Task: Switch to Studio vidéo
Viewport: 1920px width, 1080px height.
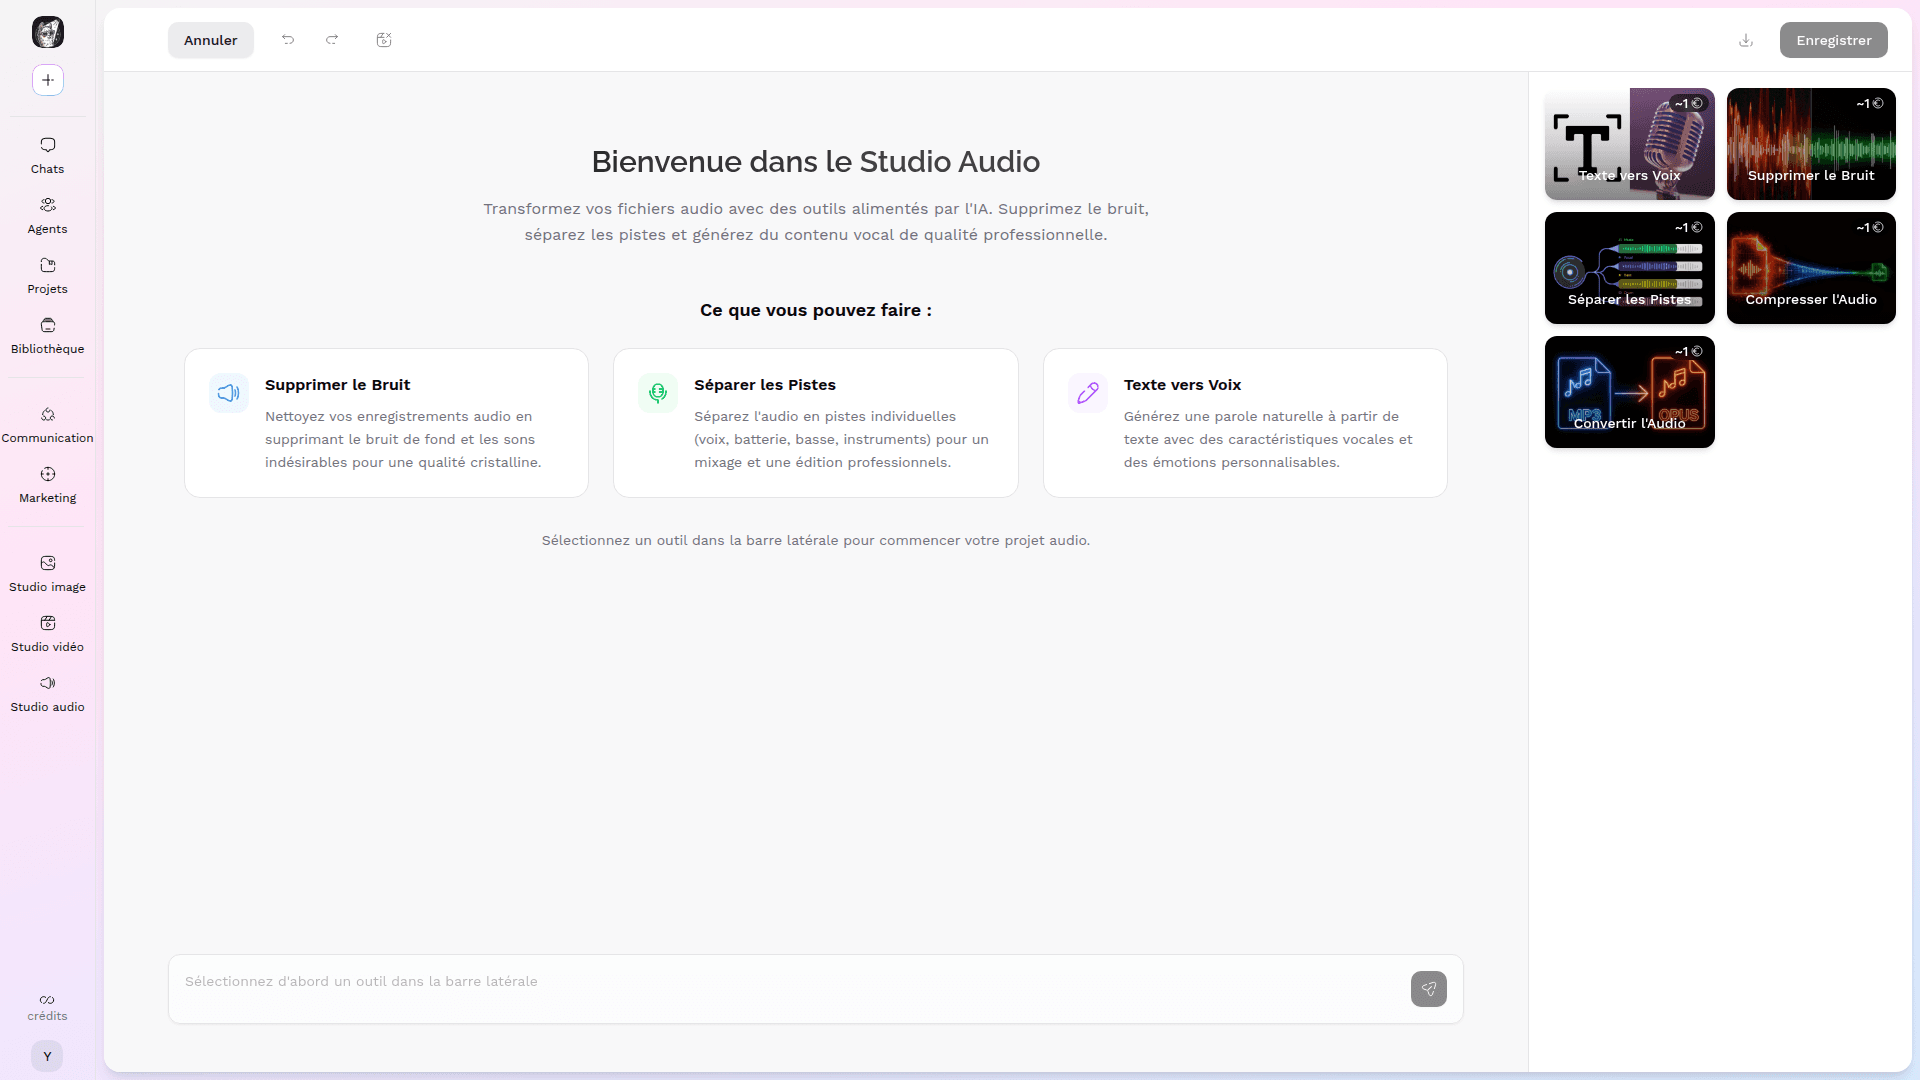Action: point(47,633)
